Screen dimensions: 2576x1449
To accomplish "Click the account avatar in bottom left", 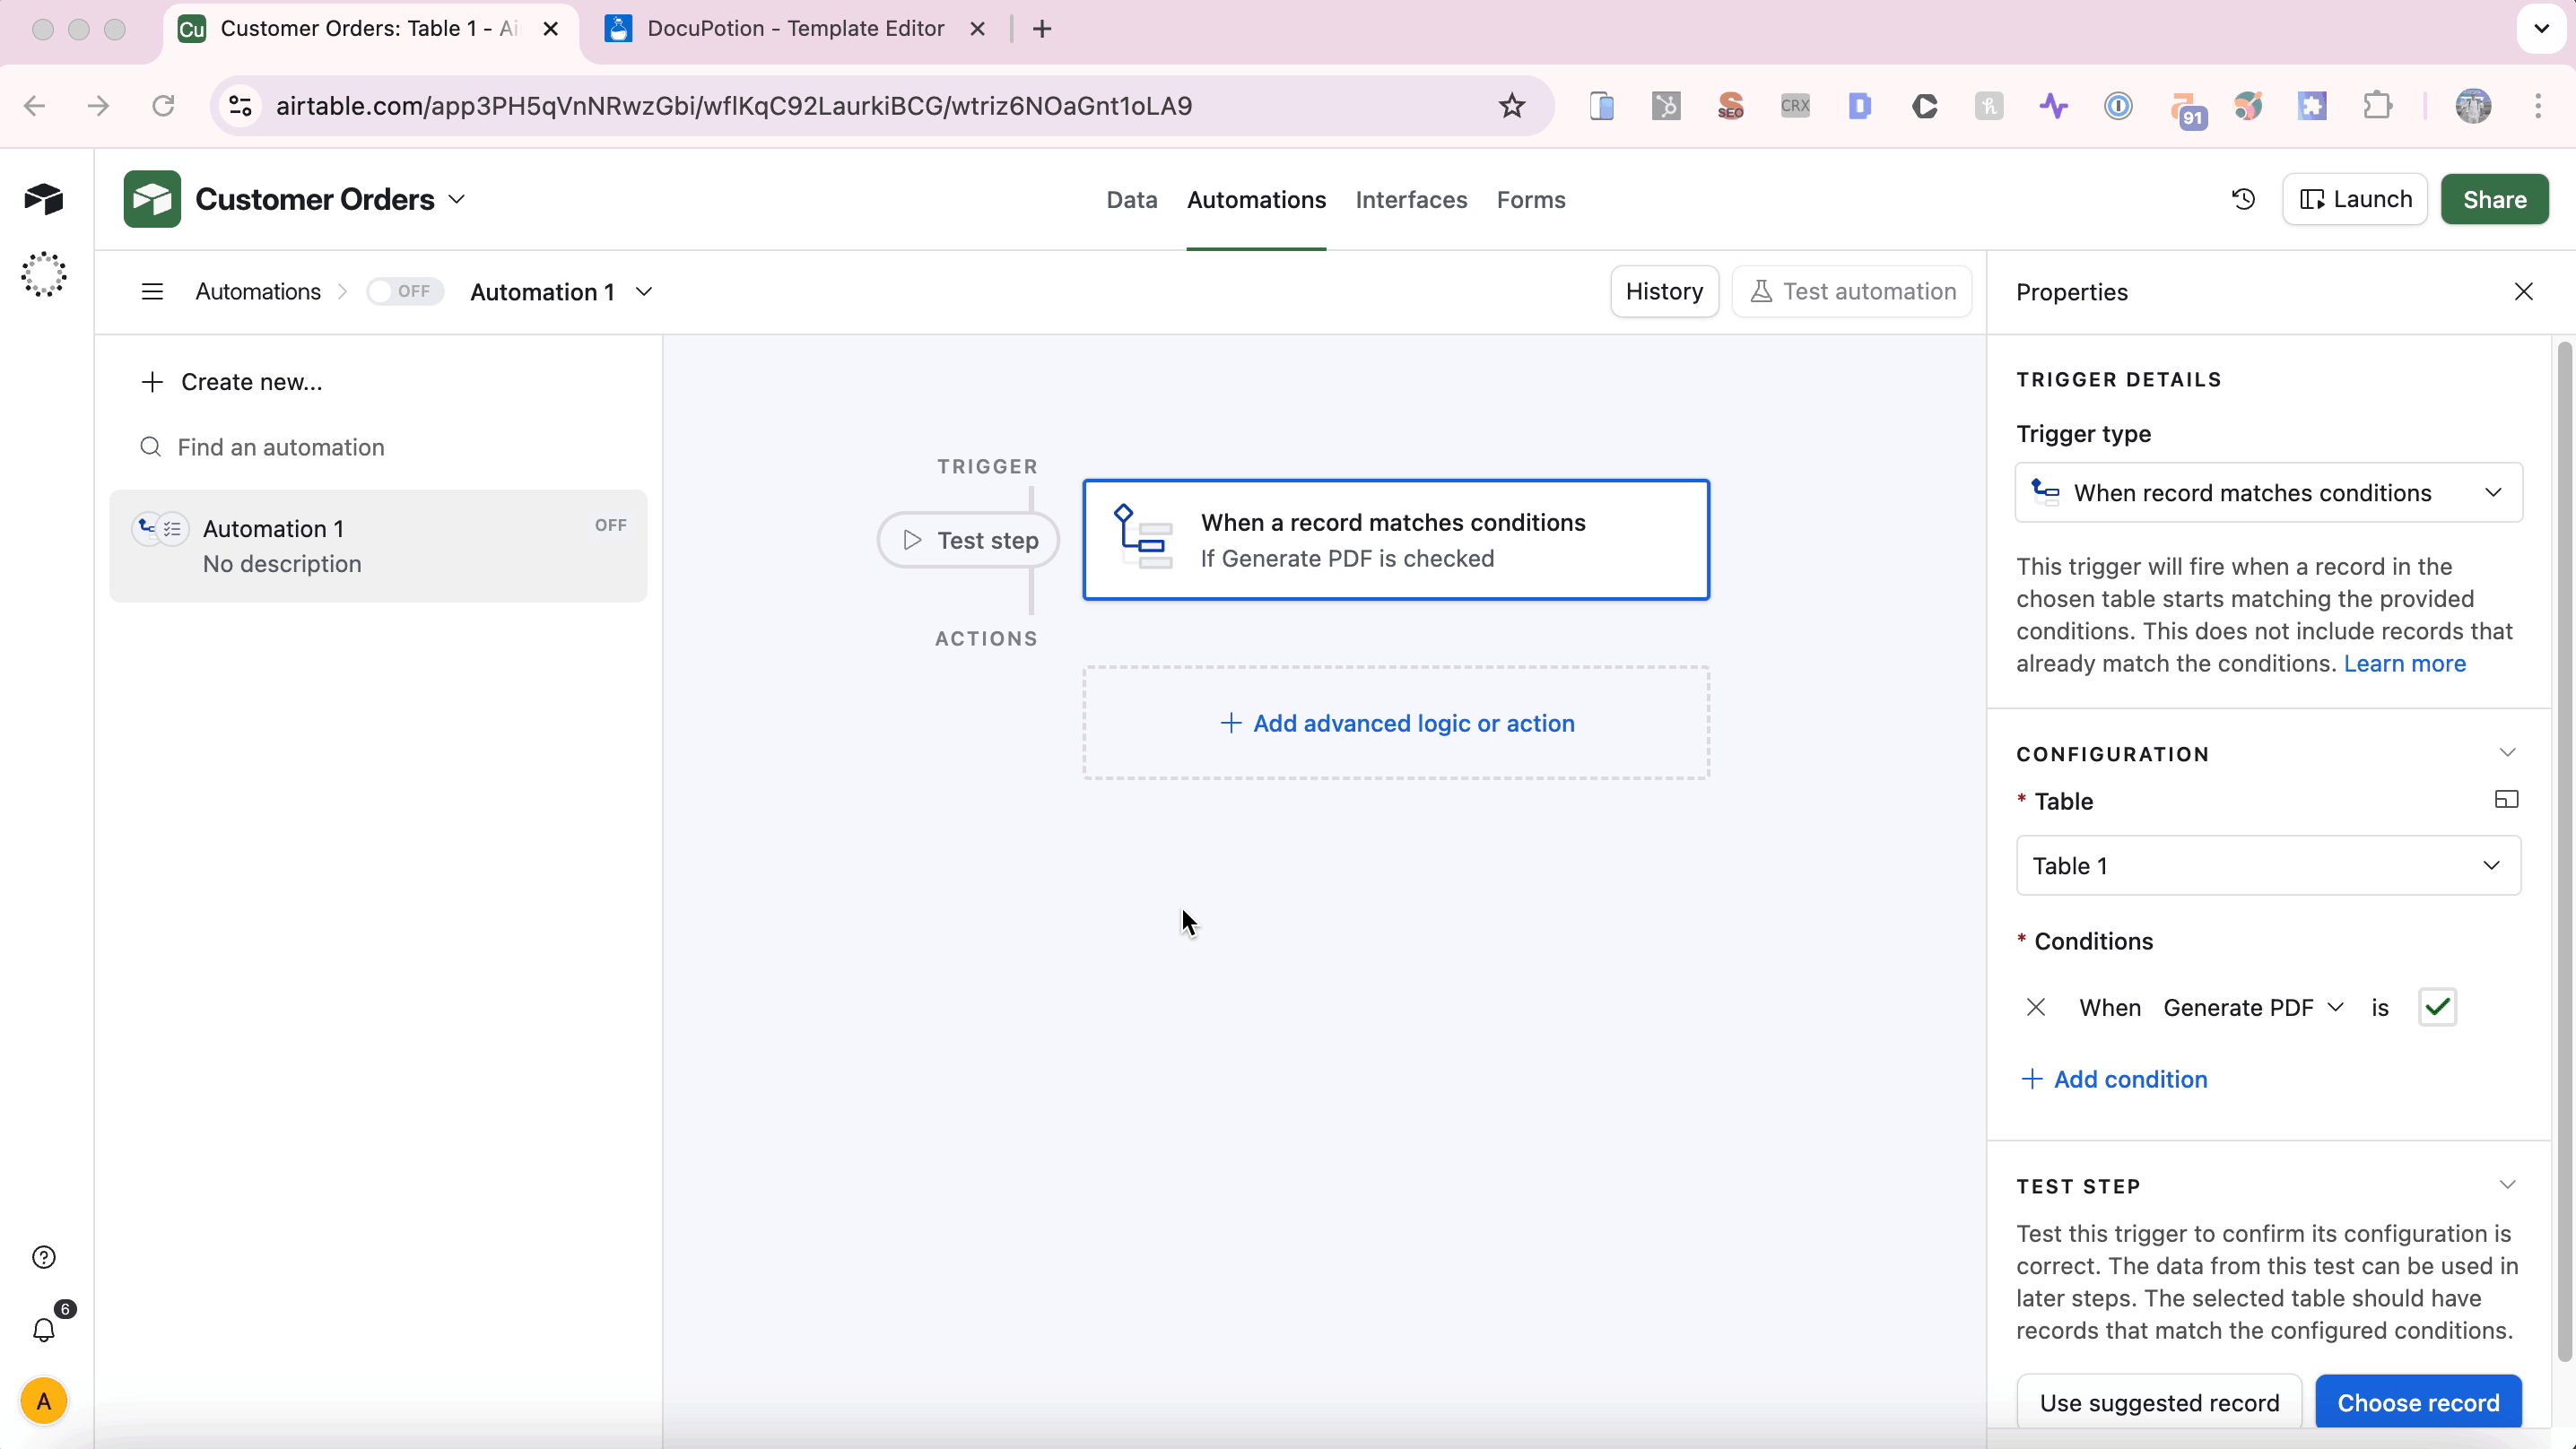I will (x=43, y=1401).
